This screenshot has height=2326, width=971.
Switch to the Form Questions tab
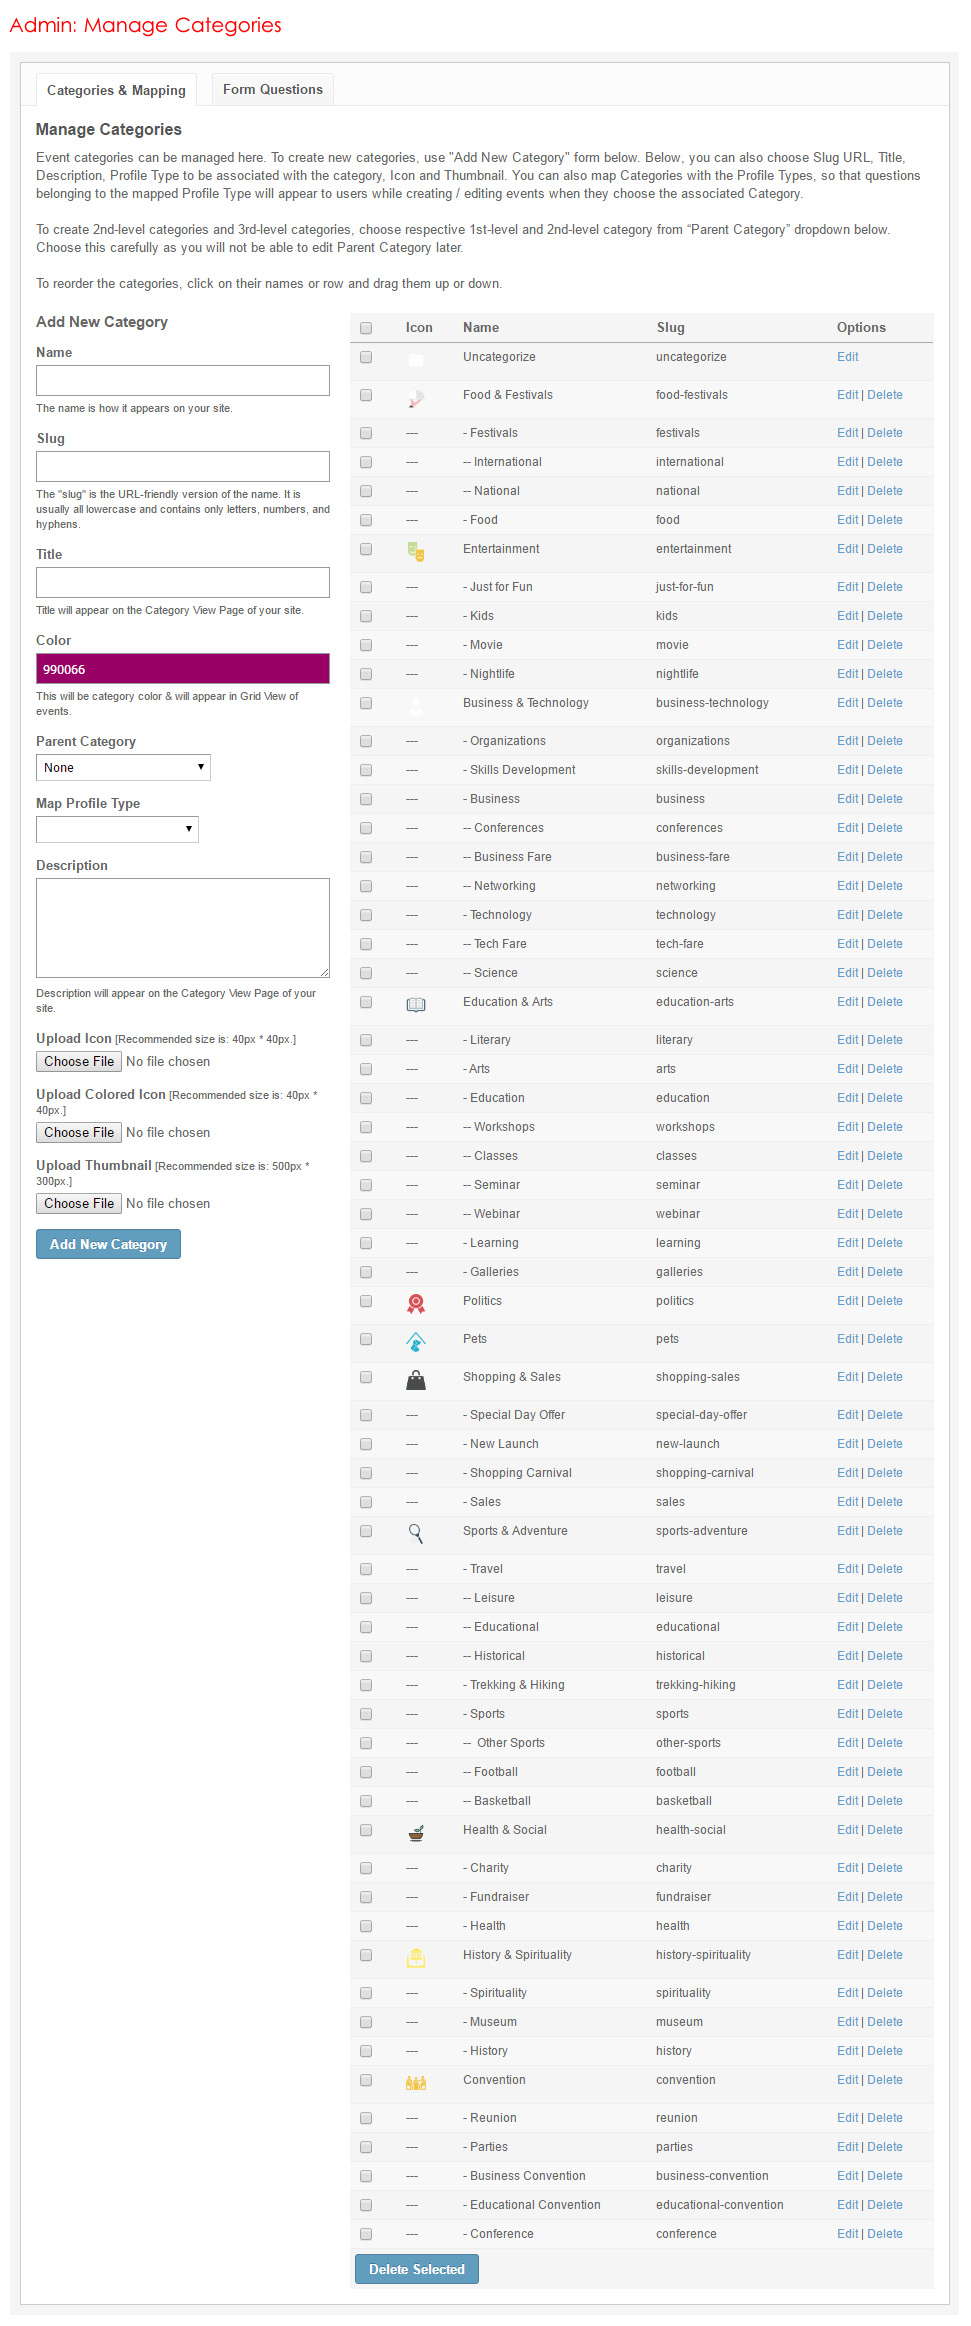click(273, 89)
